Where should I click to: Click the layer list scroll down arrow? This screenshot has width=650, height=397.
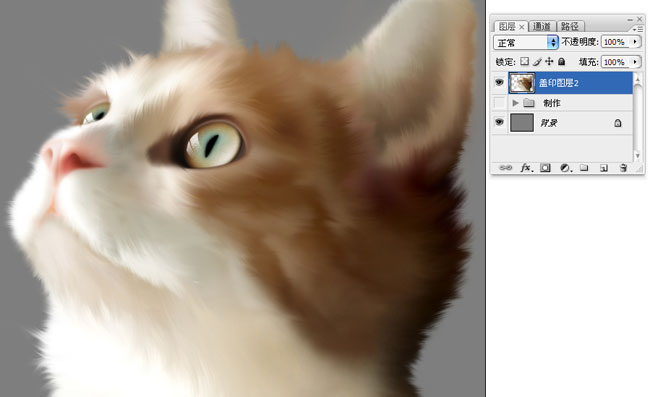[x=638, y=156]
